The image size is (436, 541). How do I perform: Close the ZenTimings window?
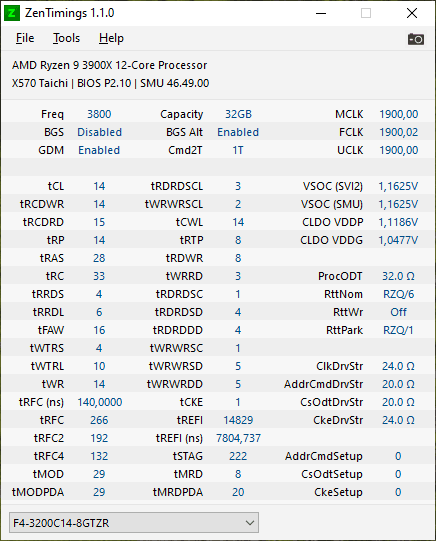click(x=412, y=13)
